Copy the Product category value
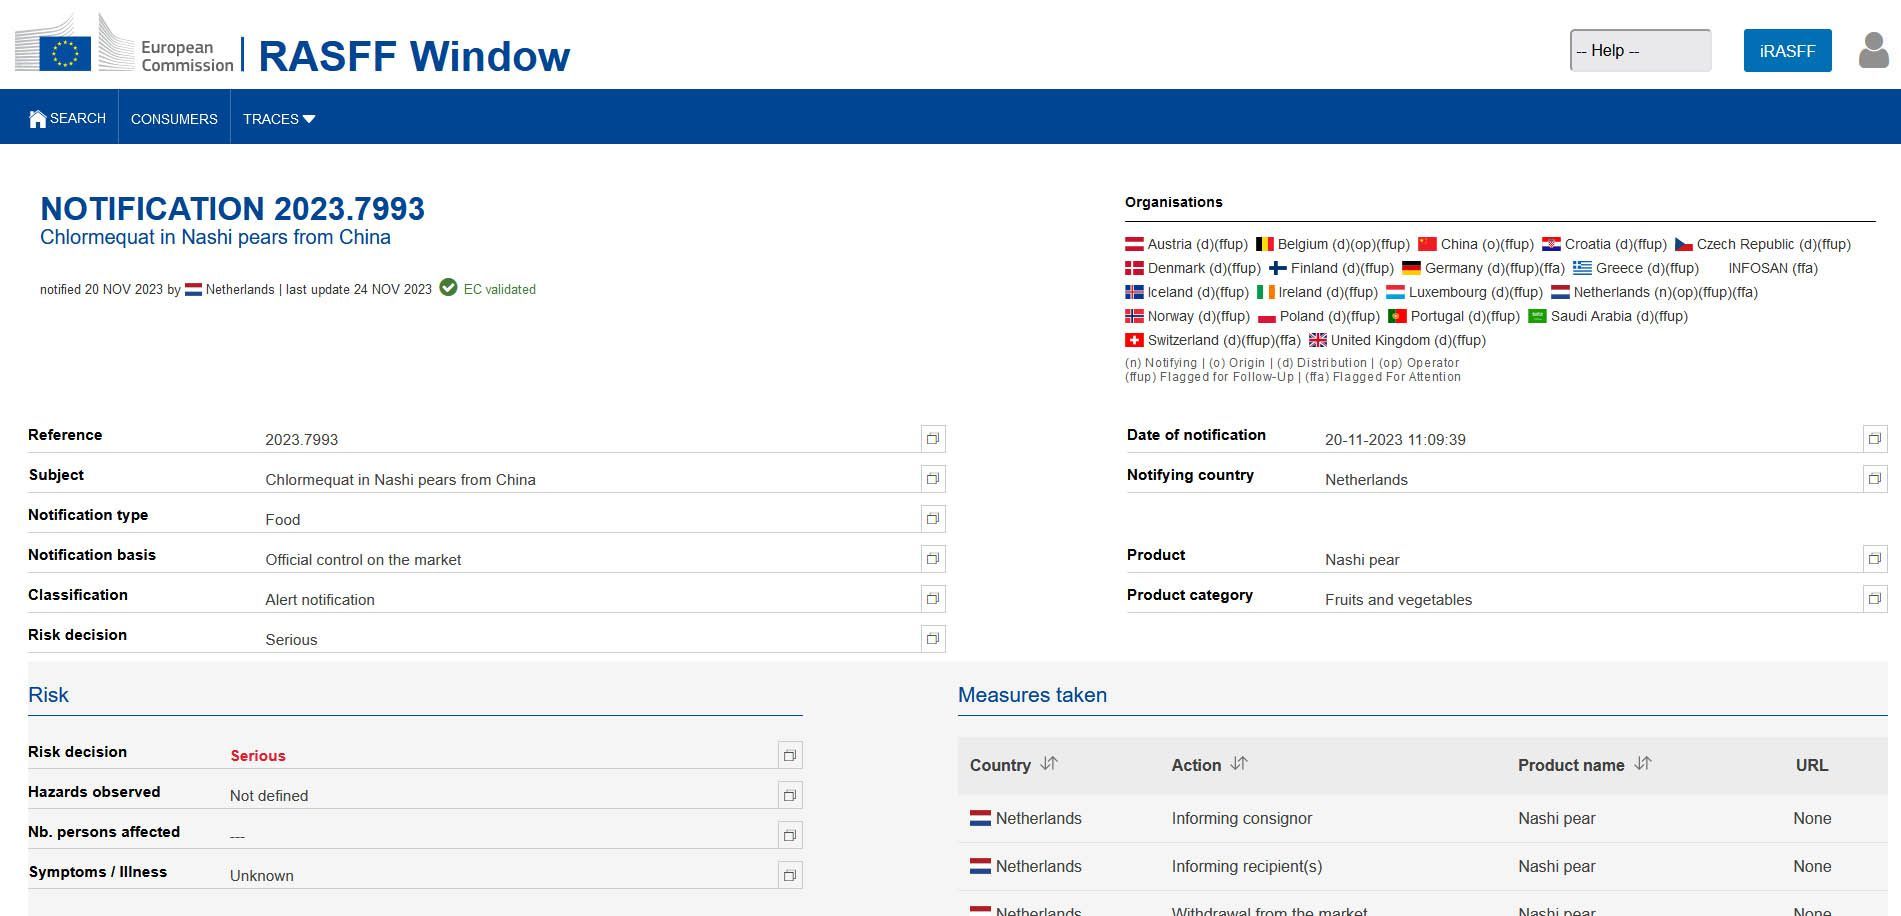The image size is (1901, 916). [1875, 599]
